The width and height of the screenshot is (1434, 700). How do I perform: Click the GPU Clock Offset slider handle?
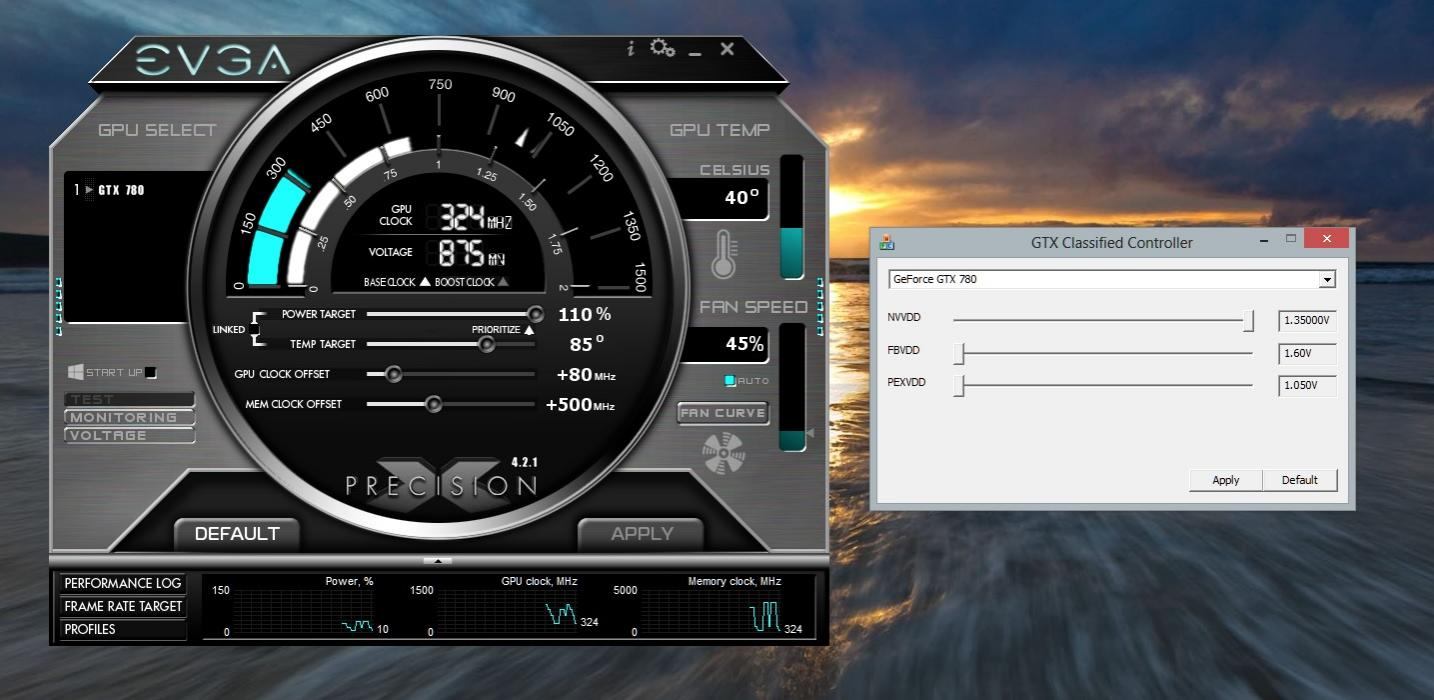(x=393, y=374)
